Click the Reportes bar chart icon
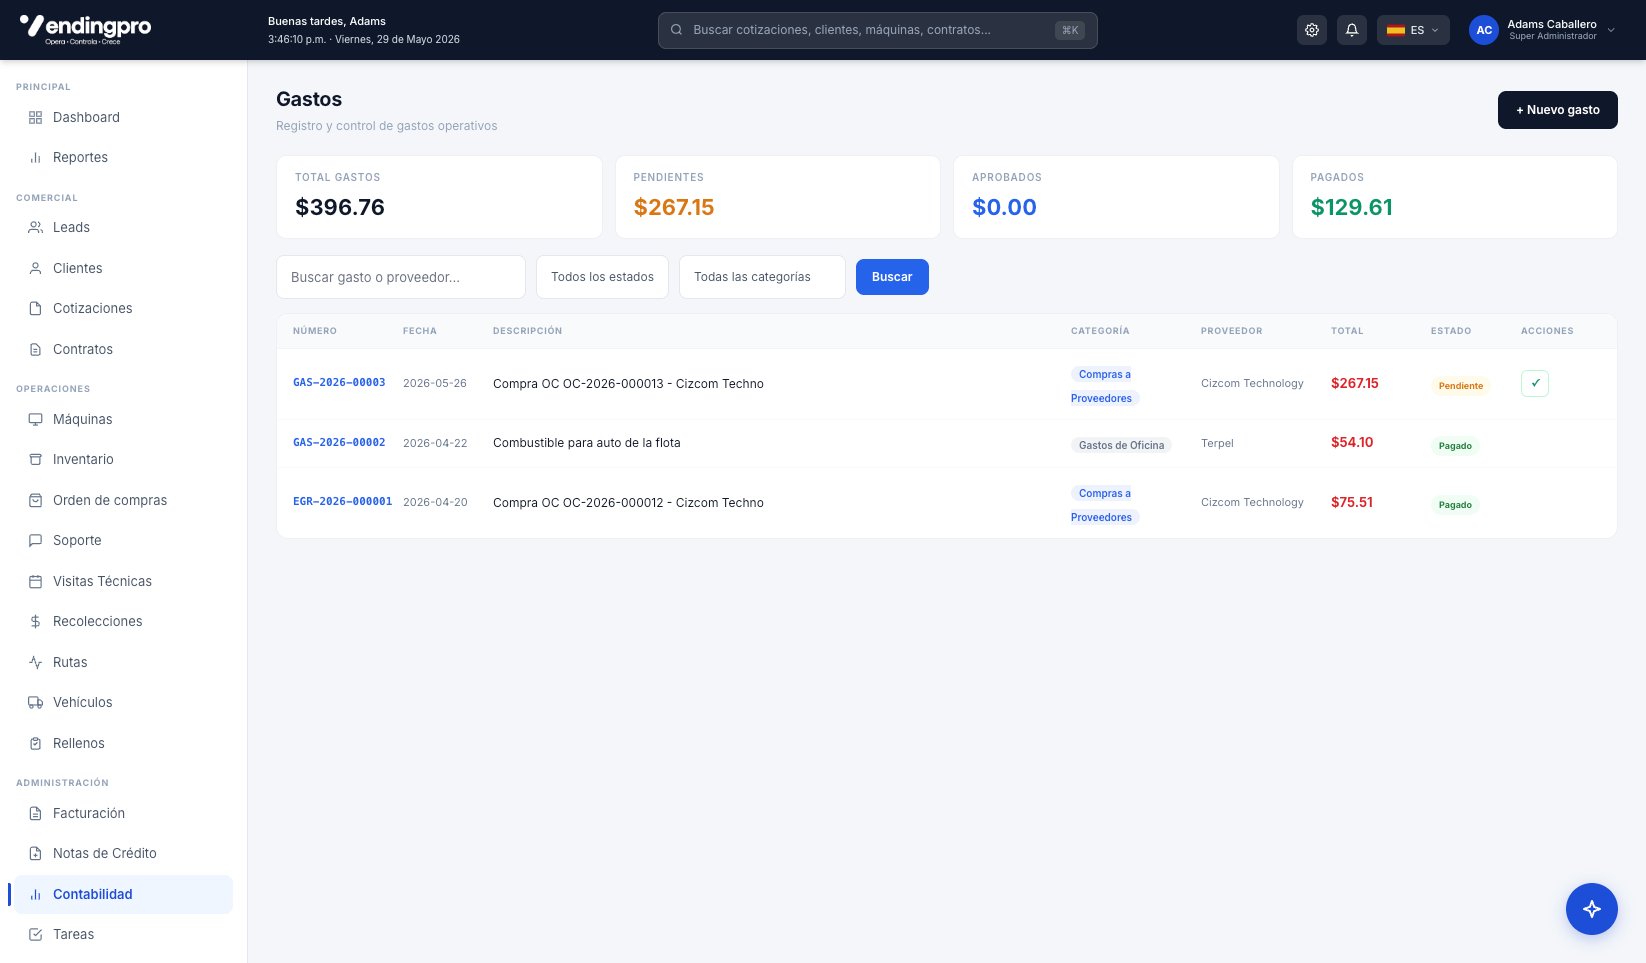Viewport: 1646px width, 963px height. point(36,157)
